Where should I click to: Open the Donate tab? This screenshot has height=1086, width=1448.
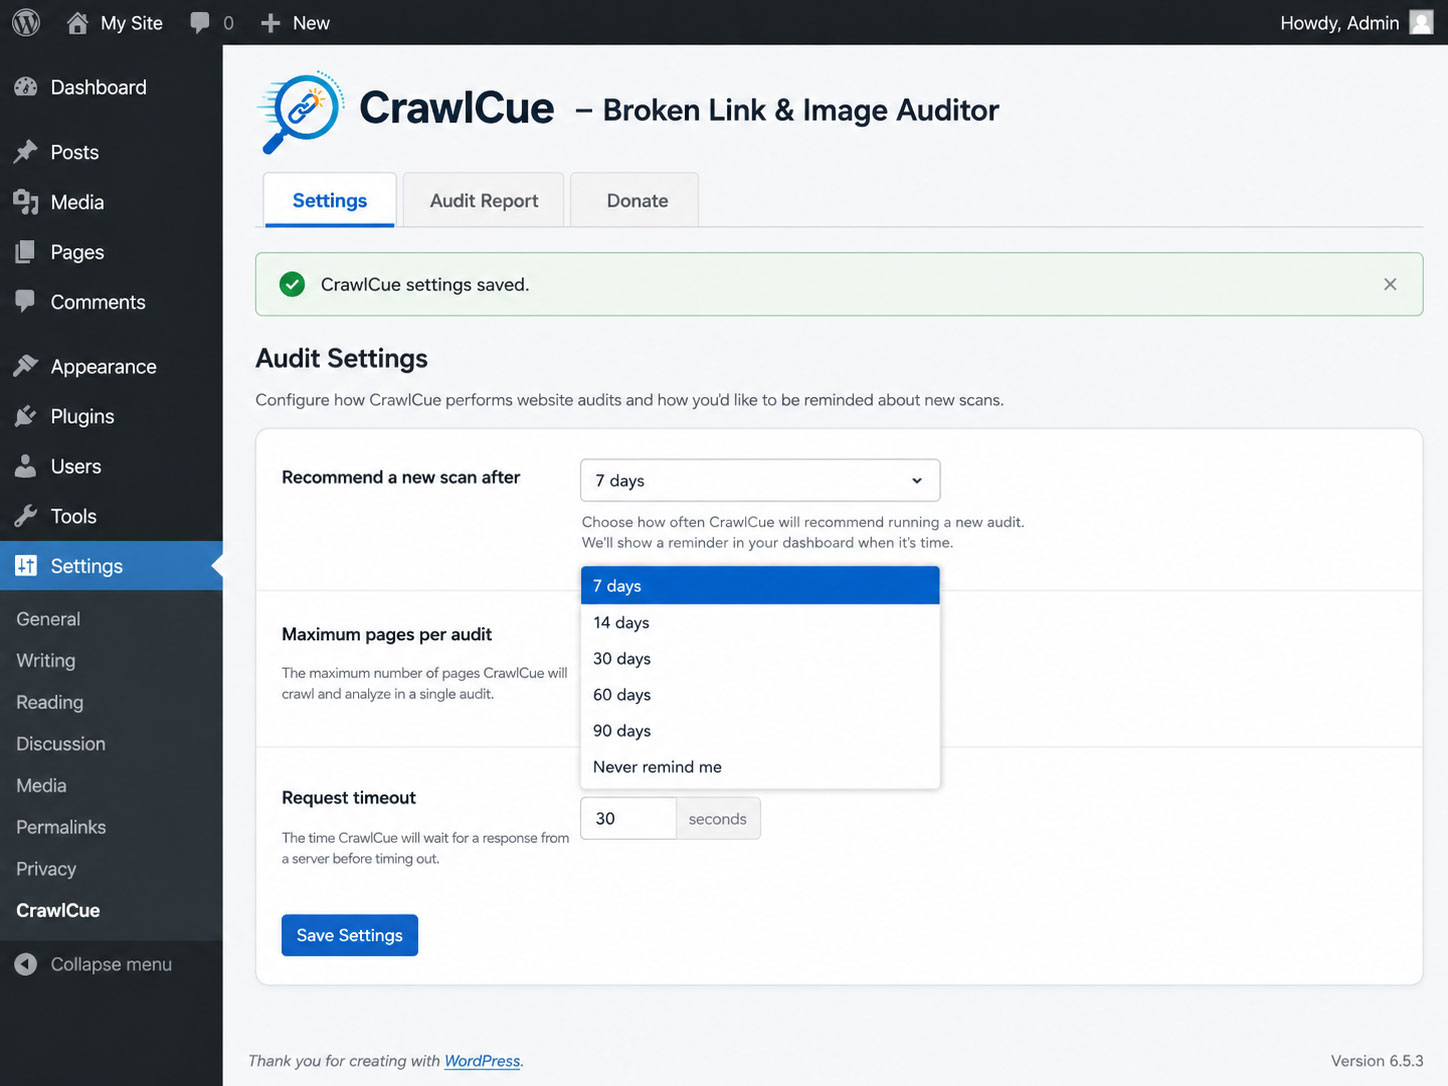pos(637,200)
